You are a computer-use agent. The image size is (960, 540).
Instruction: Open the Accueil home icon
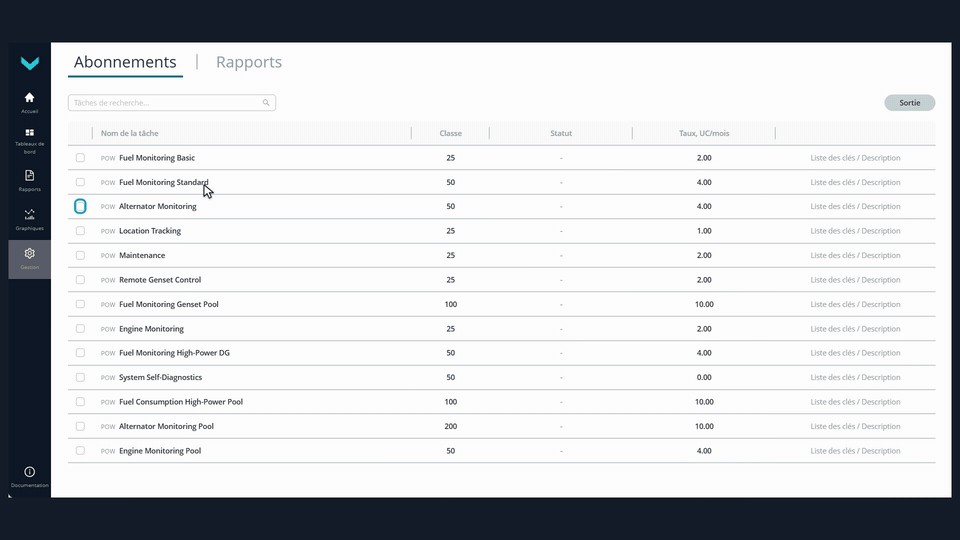point(29,97)
